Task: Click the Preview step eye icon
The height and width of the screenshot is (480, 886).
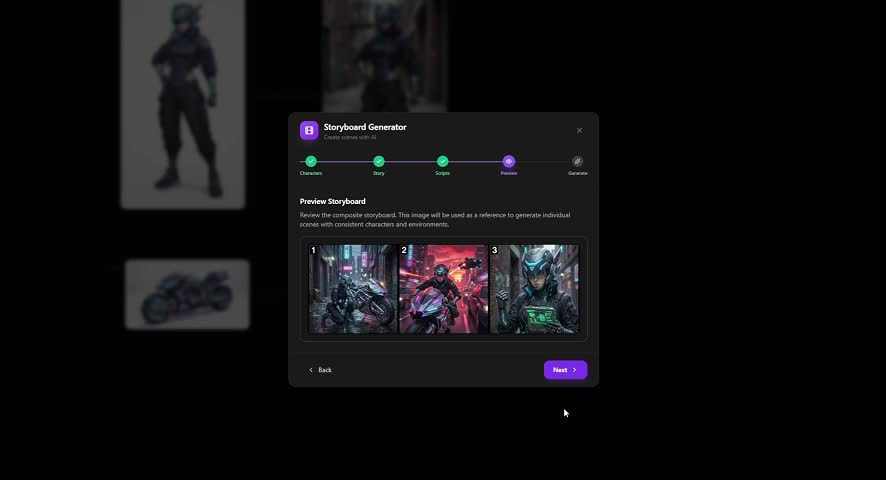Action: click(509, 161)
